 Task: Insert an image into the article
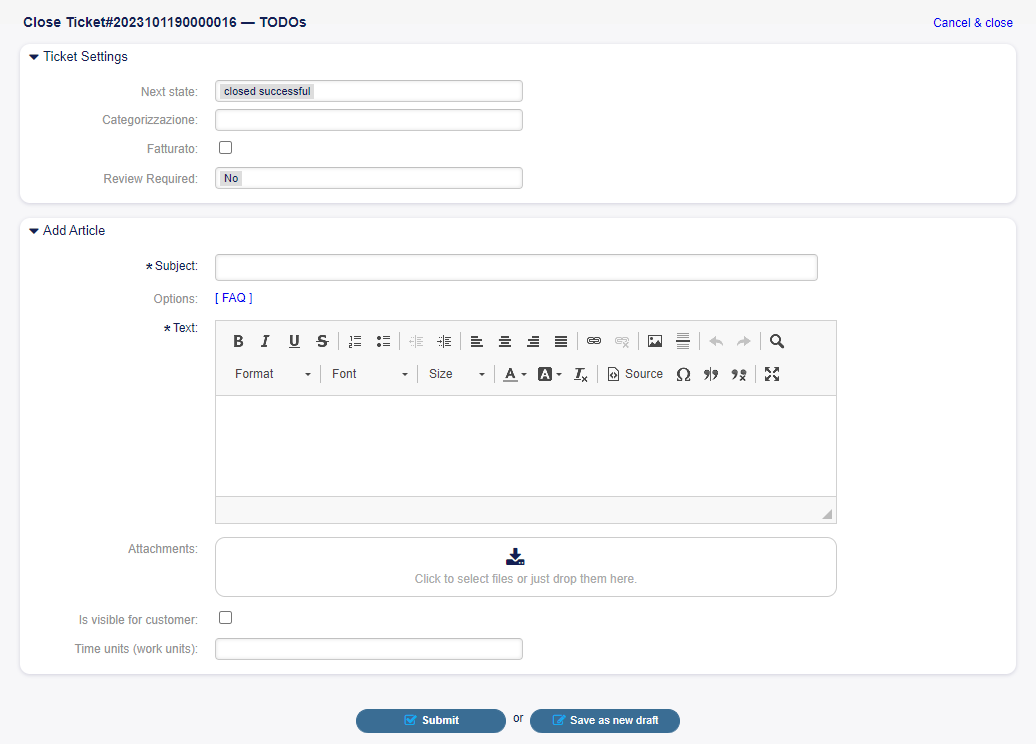click(655, 341)
